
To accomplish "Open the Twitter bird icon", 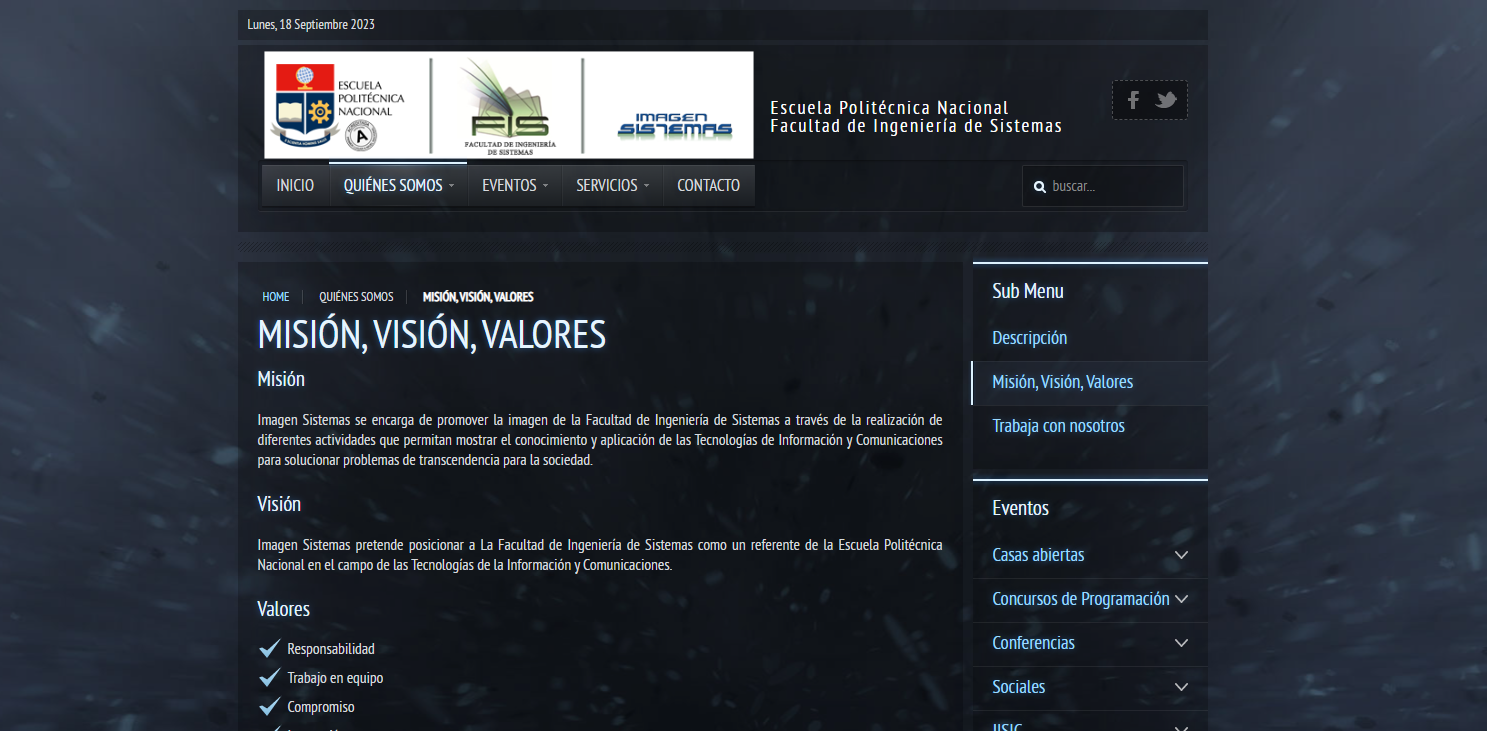I will pos(1165,100).
